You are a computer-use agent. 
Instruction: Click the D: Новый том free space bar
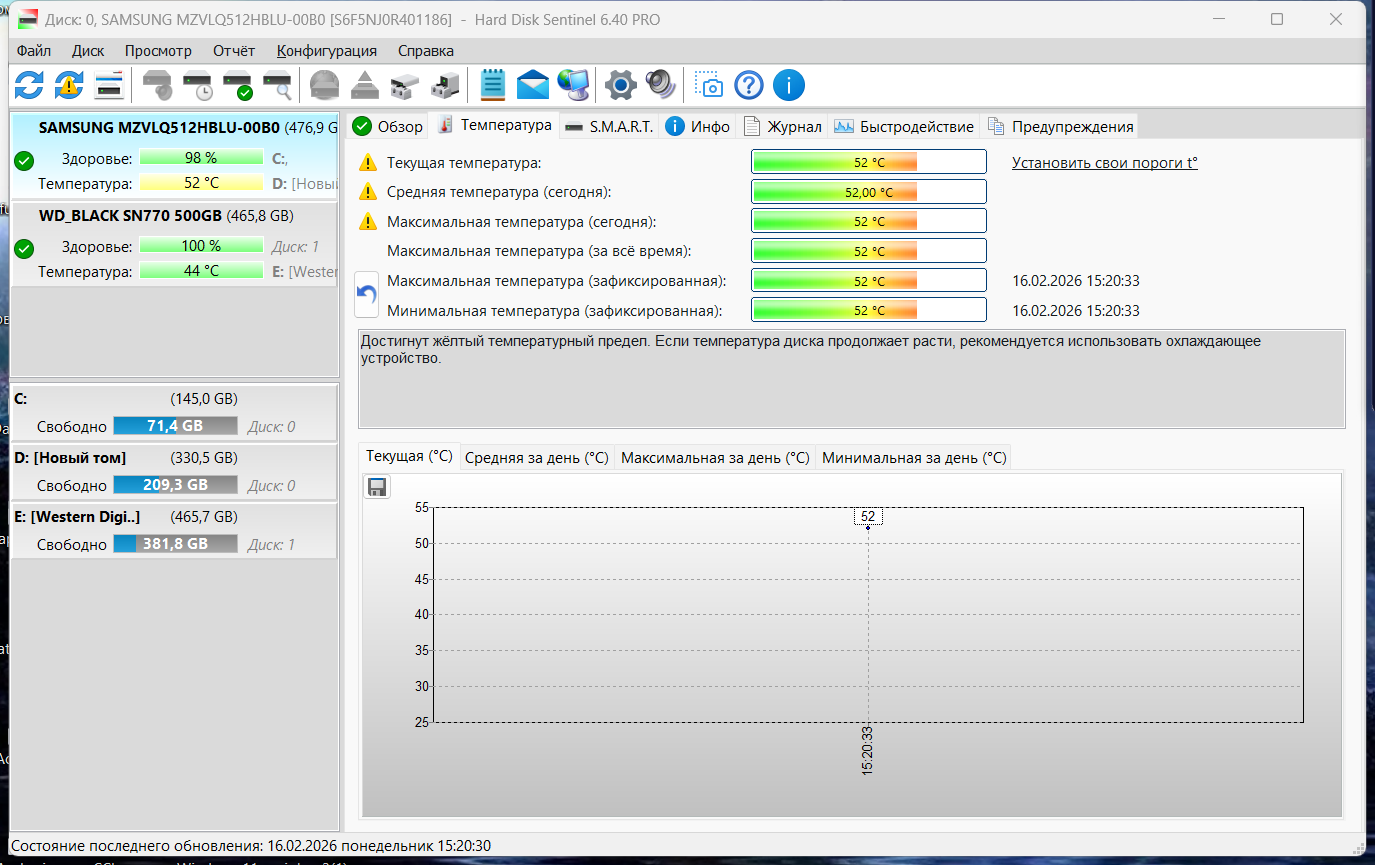pos(176,485)
